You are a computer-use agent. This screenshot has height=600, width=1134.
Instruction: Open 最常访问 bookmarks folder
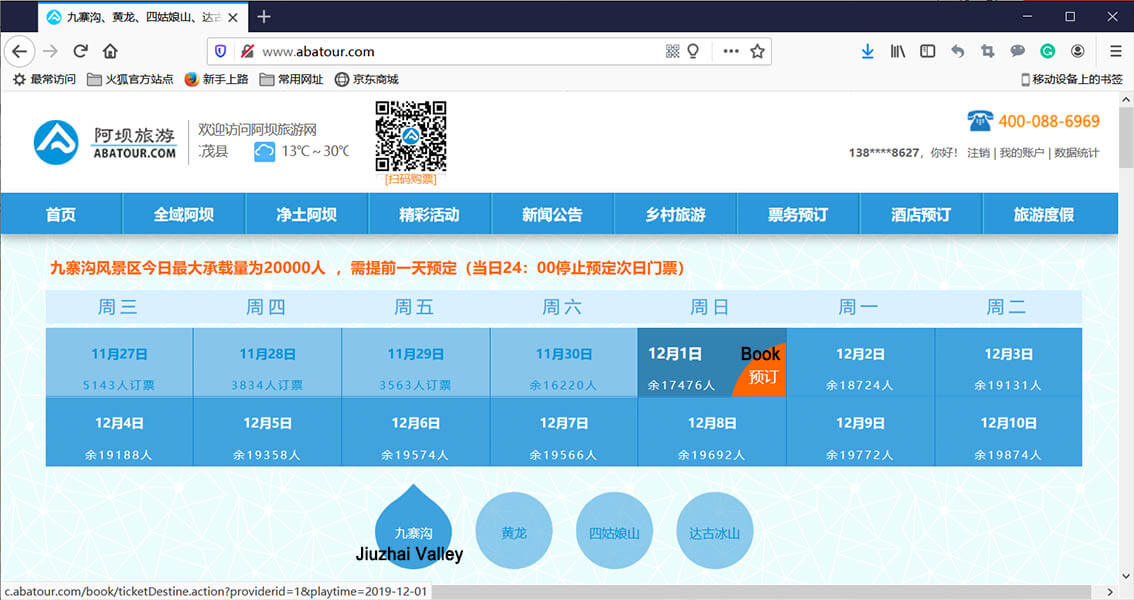point(44,80)
